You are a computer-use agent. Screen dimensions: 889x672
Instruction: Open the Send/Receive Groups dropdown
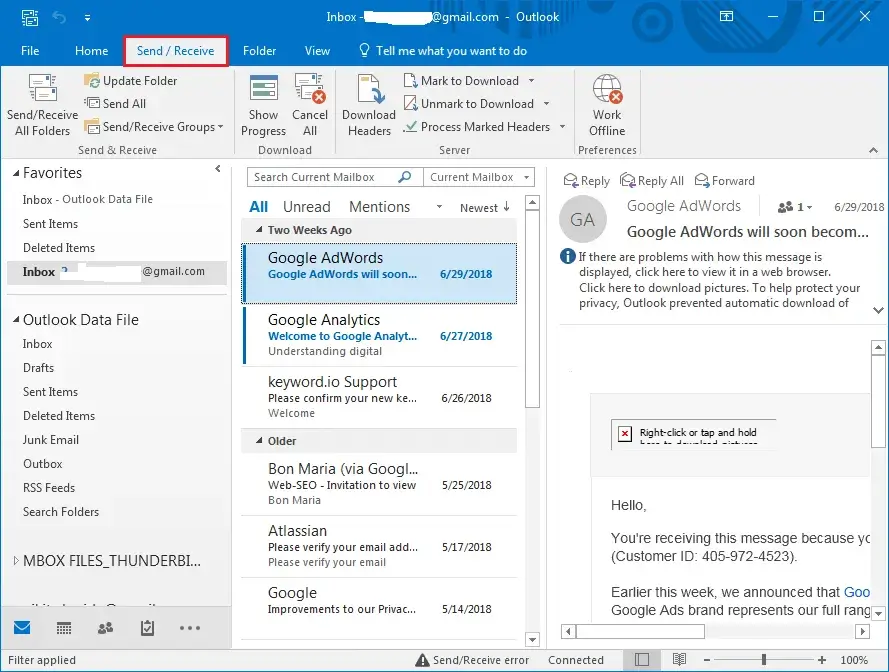[154, 127]
